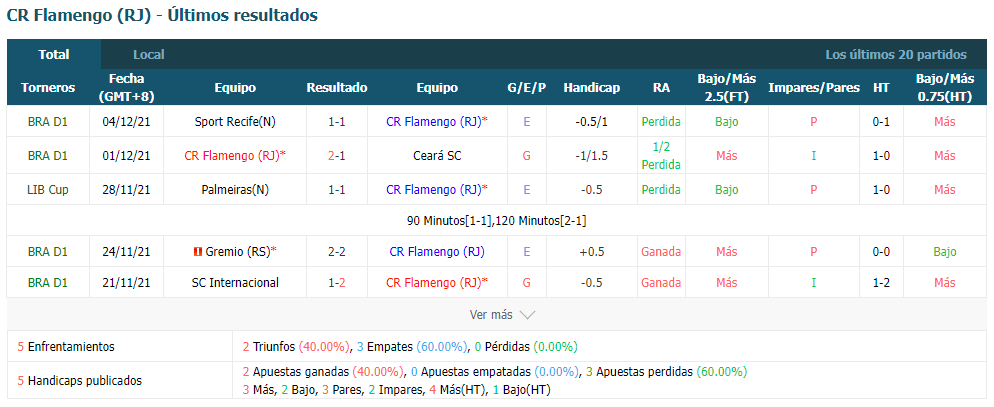The height and width of the screenshot is (407, 994).
Task: Click the Ver más text link
Action: [491, 314]
